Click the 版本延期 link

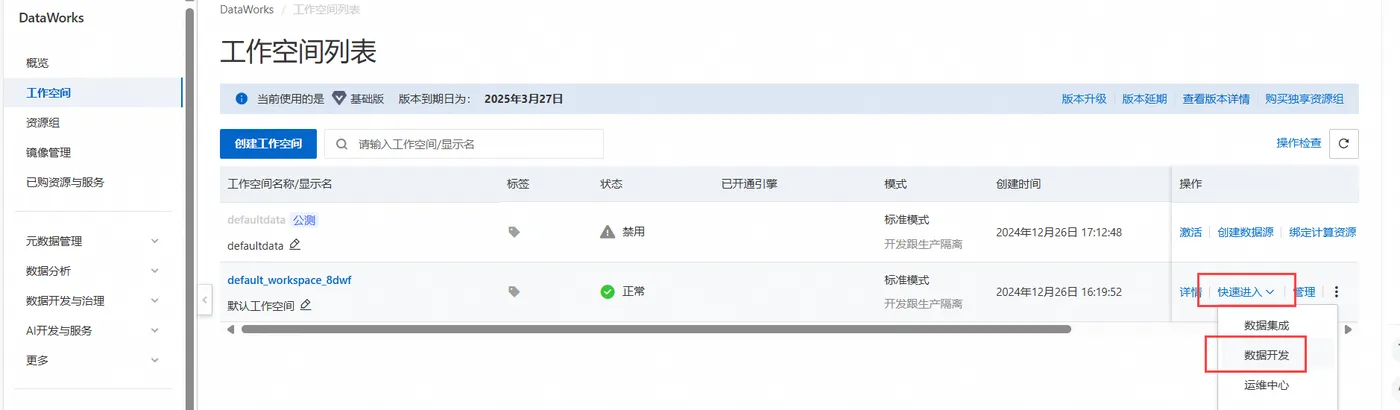tap(1144, 99)
